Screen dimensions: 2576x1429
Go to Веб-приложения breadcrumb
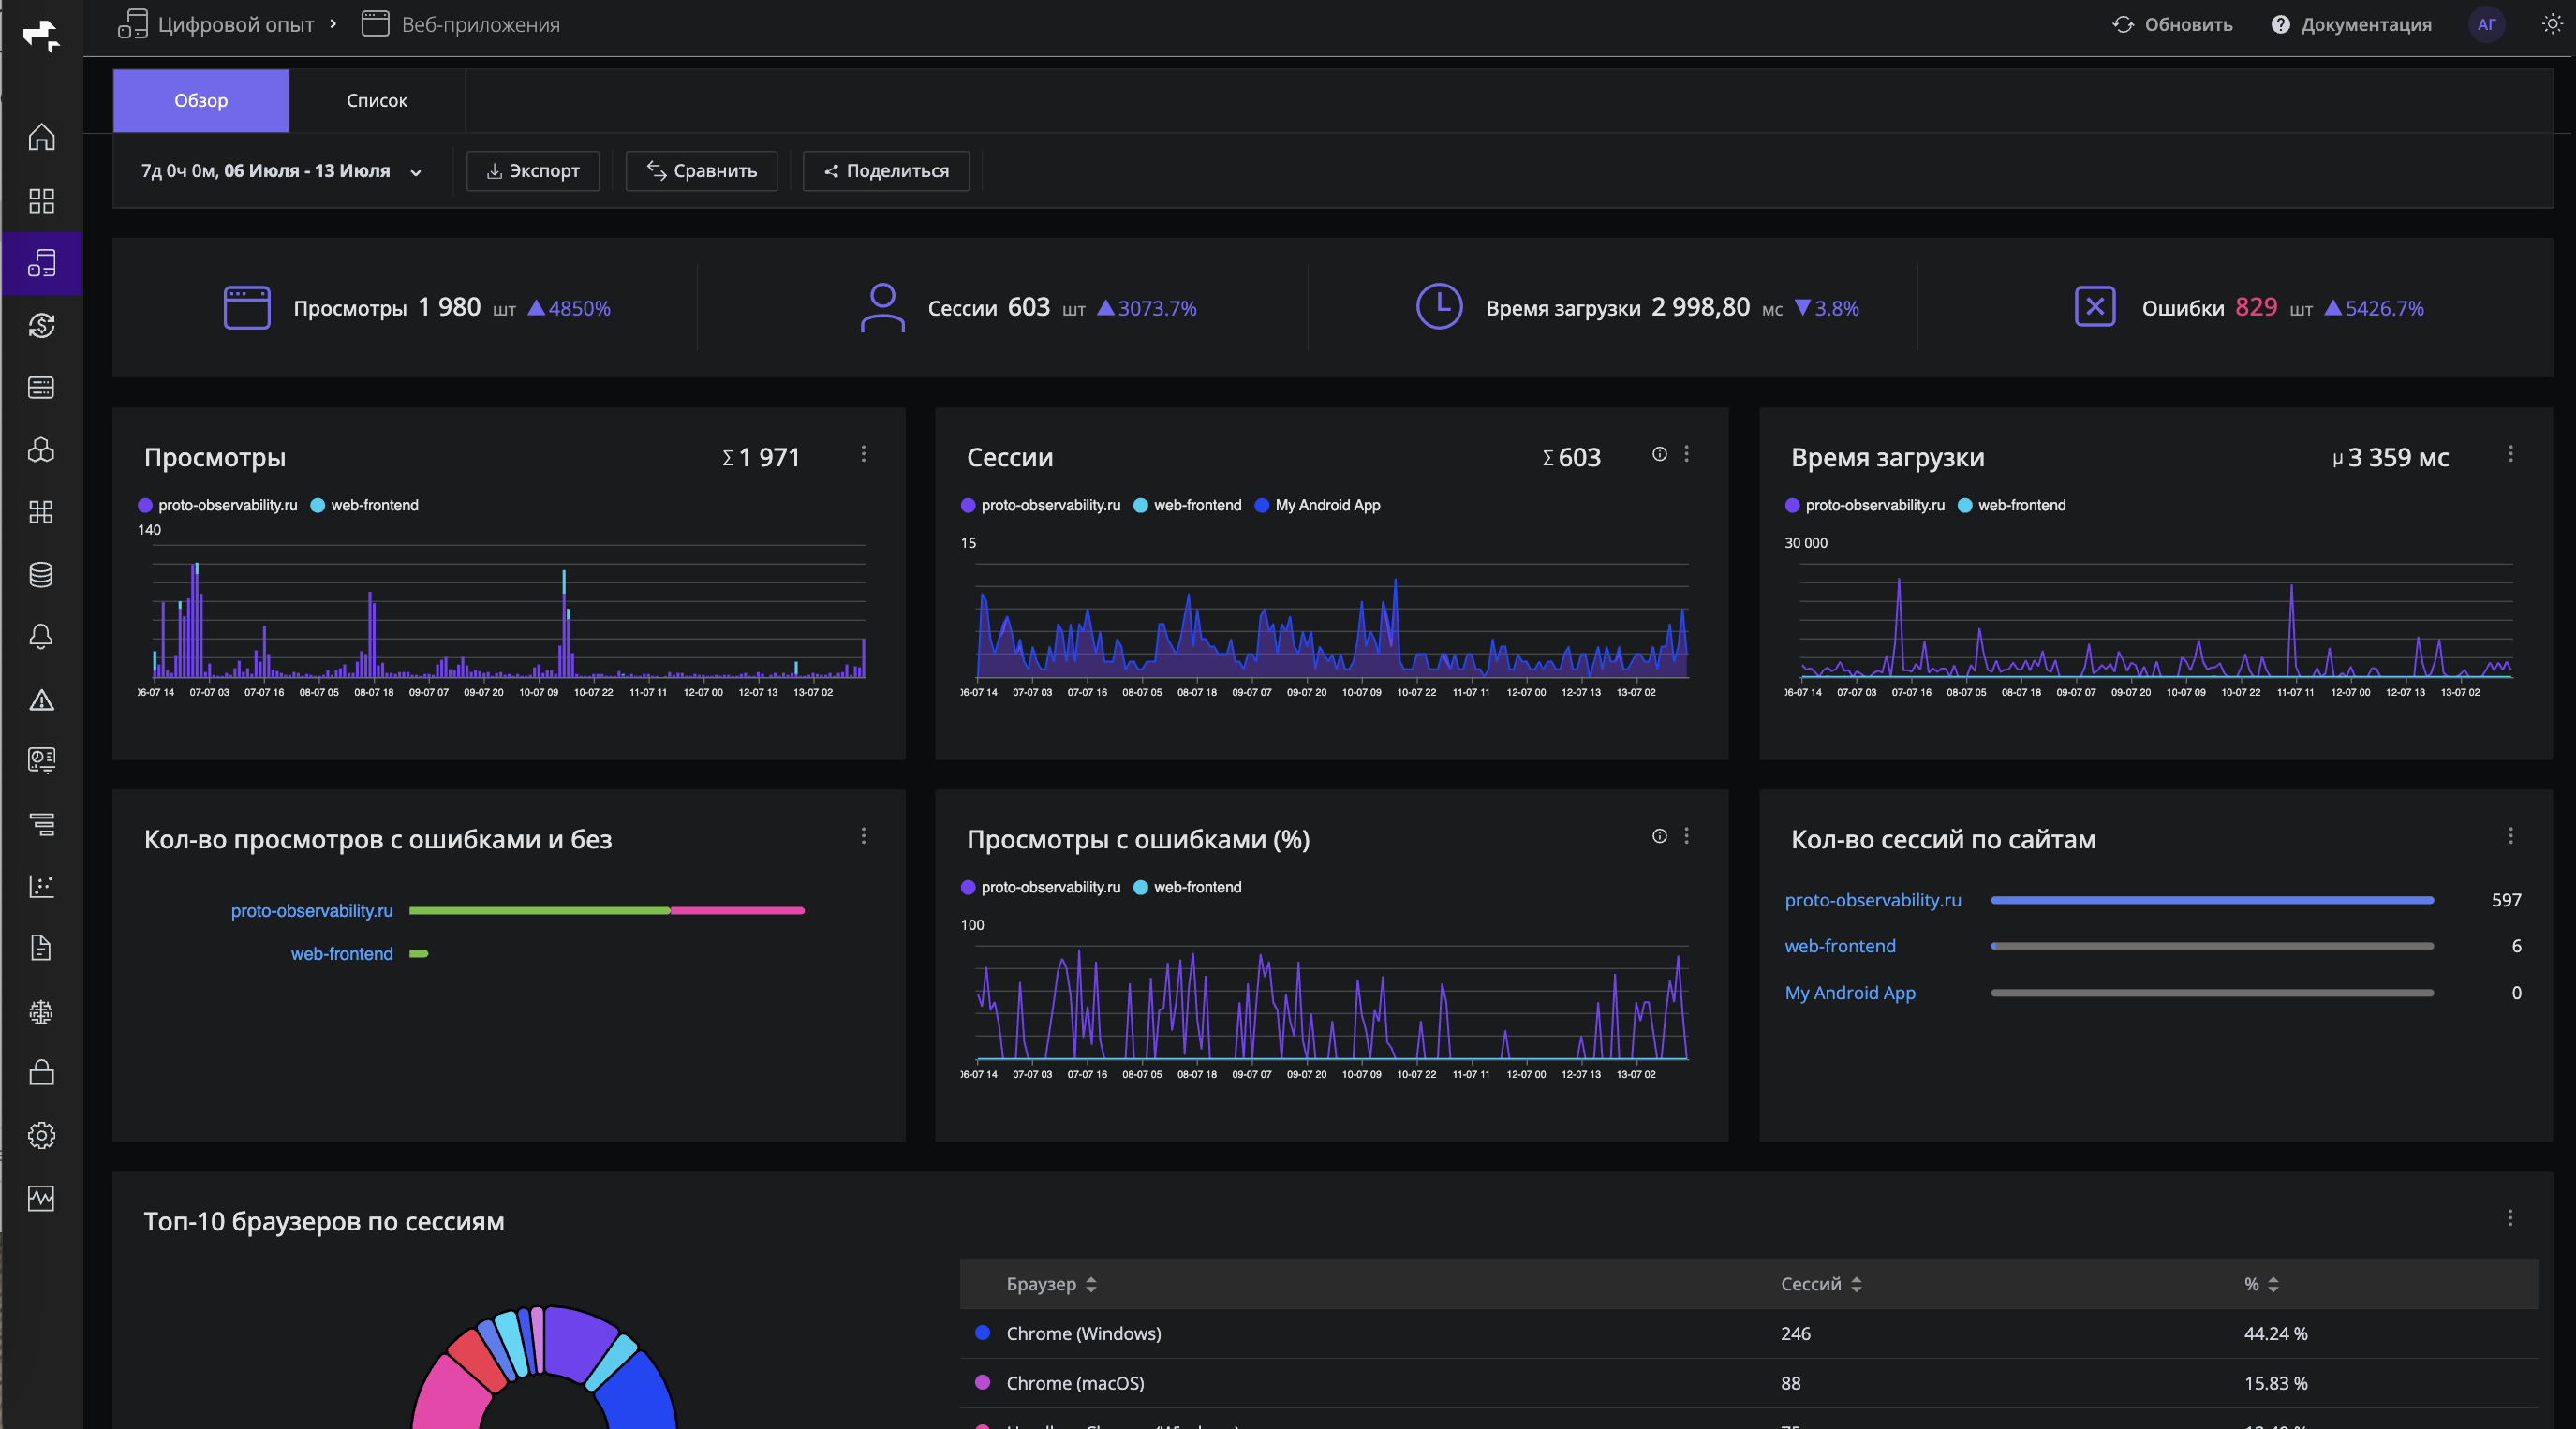[x=461, y=24]
